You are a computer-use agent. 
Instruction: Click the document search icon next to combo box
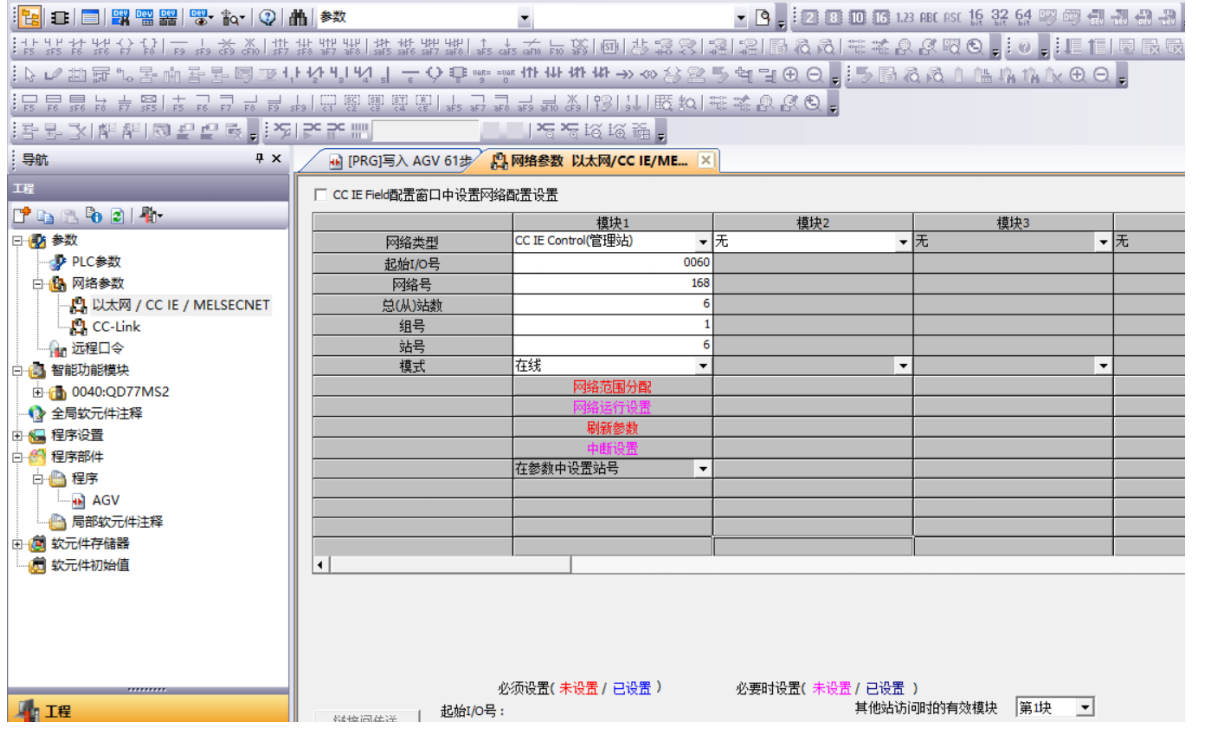(765, 17)
